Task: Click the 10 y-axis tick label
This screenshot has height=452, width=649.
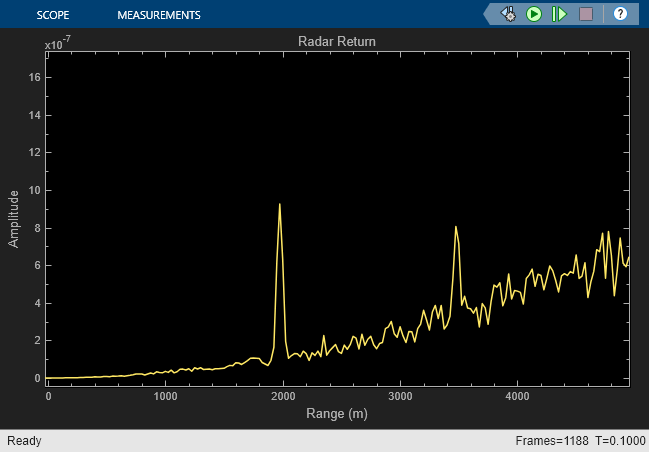Action: click(x=35, y=190)
